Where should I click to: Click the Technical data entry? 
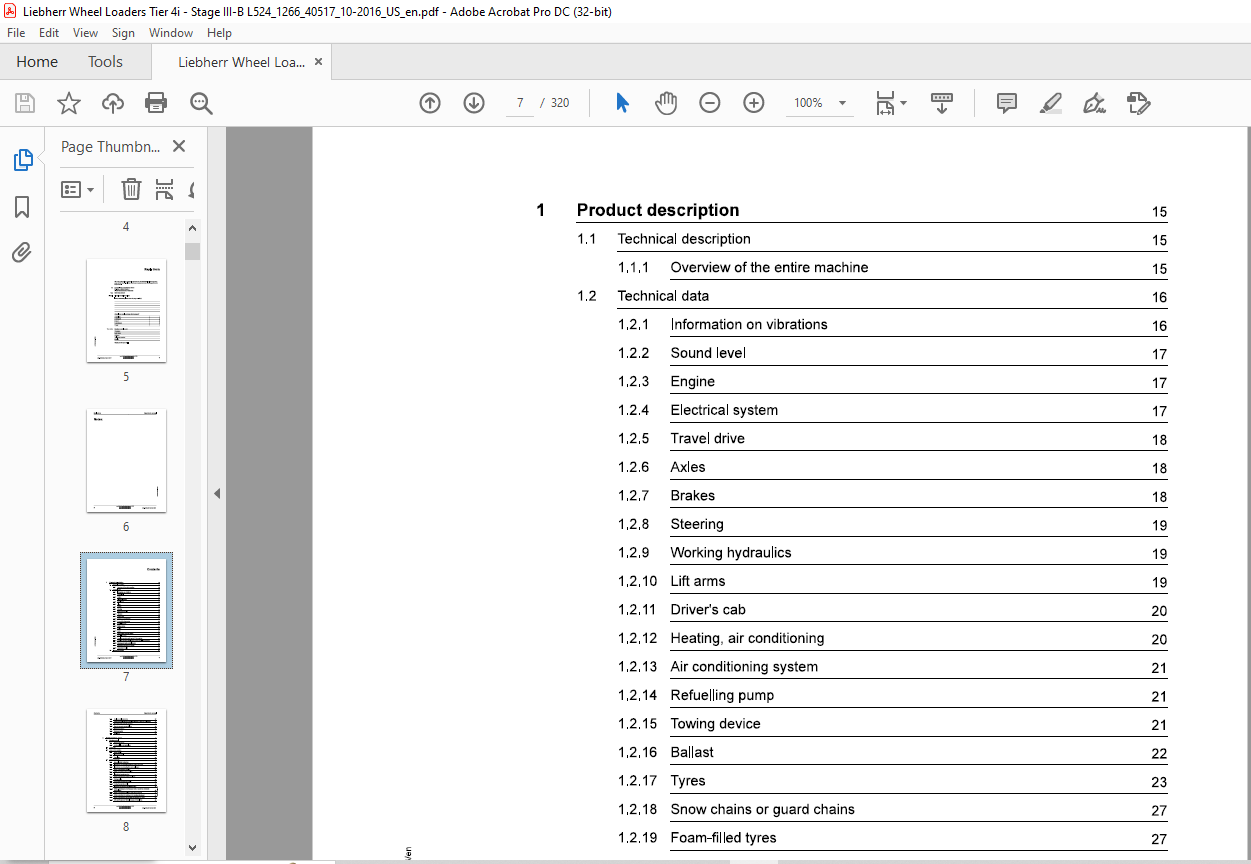click(x=663, y=296)
